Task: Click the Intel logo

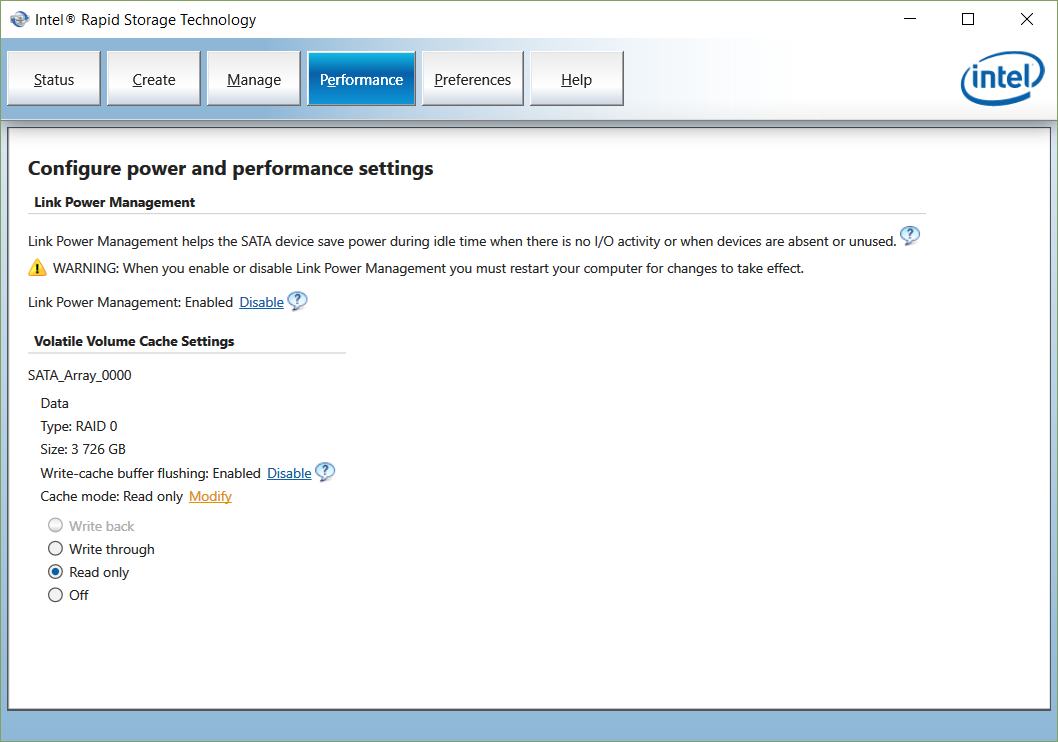Action: [1002, 79]
